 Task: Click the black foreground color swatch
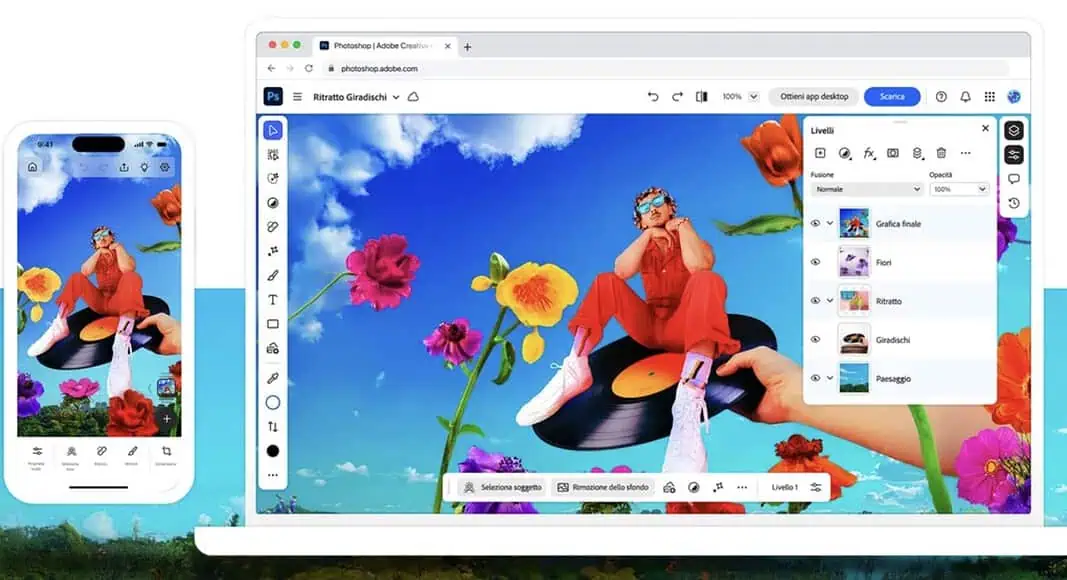click(x=272, y=451)
